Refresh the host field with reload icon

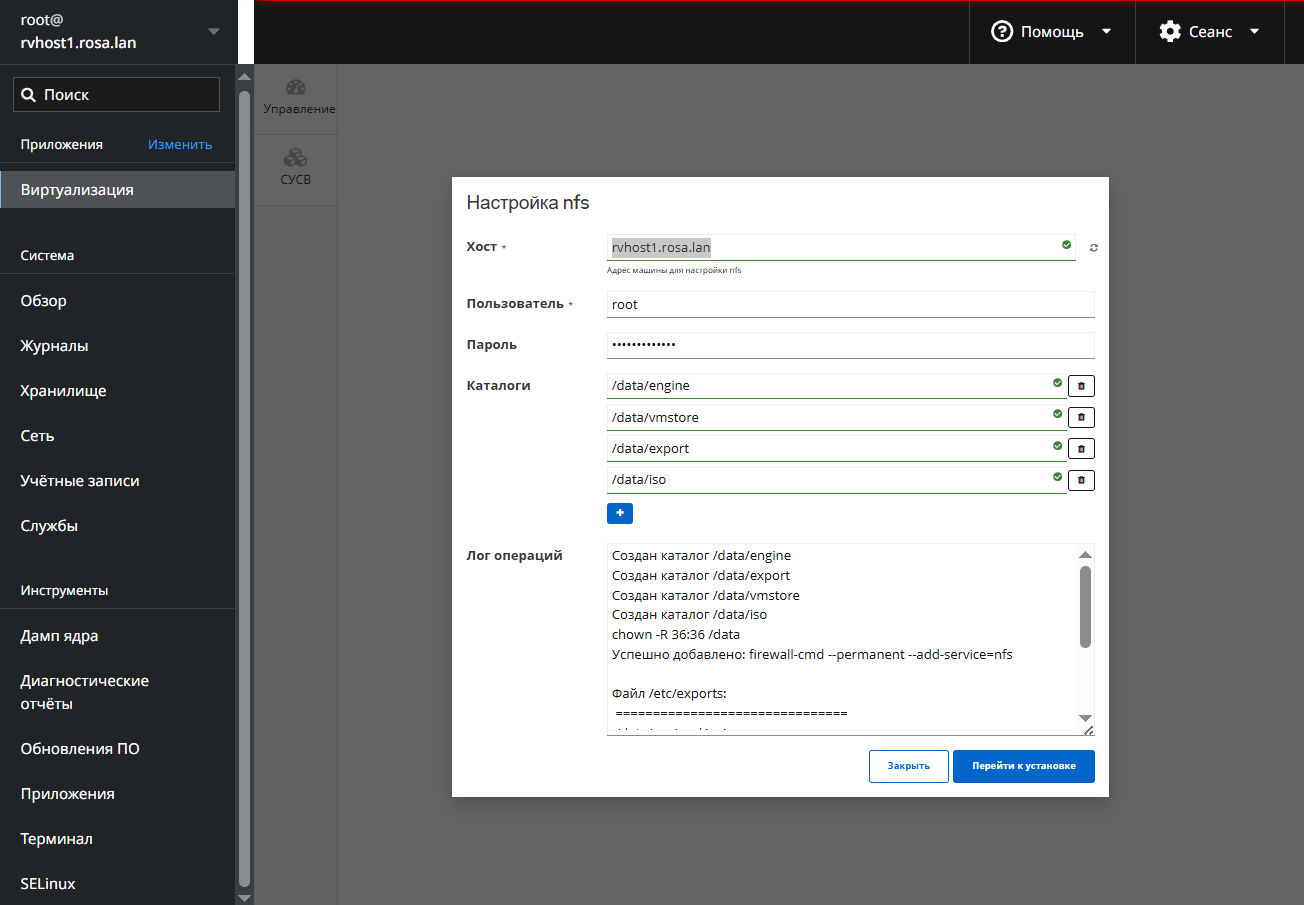tap(1093, 247)
